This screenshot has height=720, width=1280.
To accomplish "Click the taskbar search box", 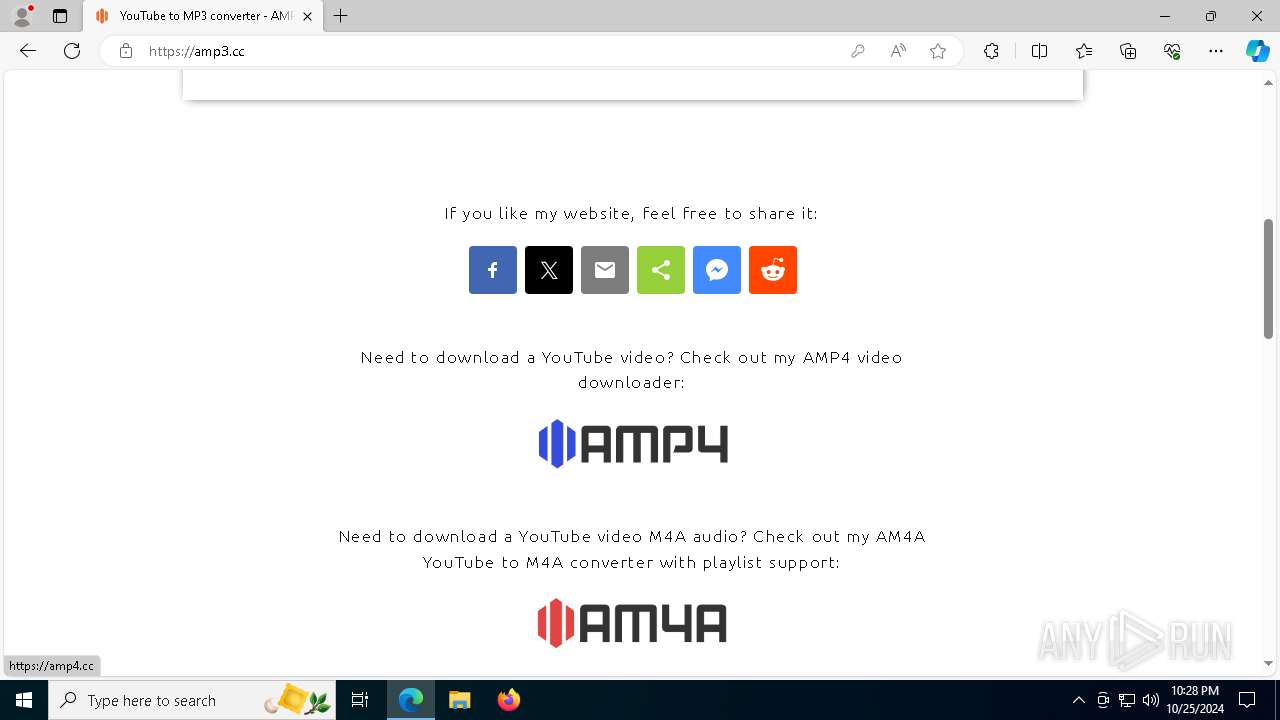I will [192, 700].
